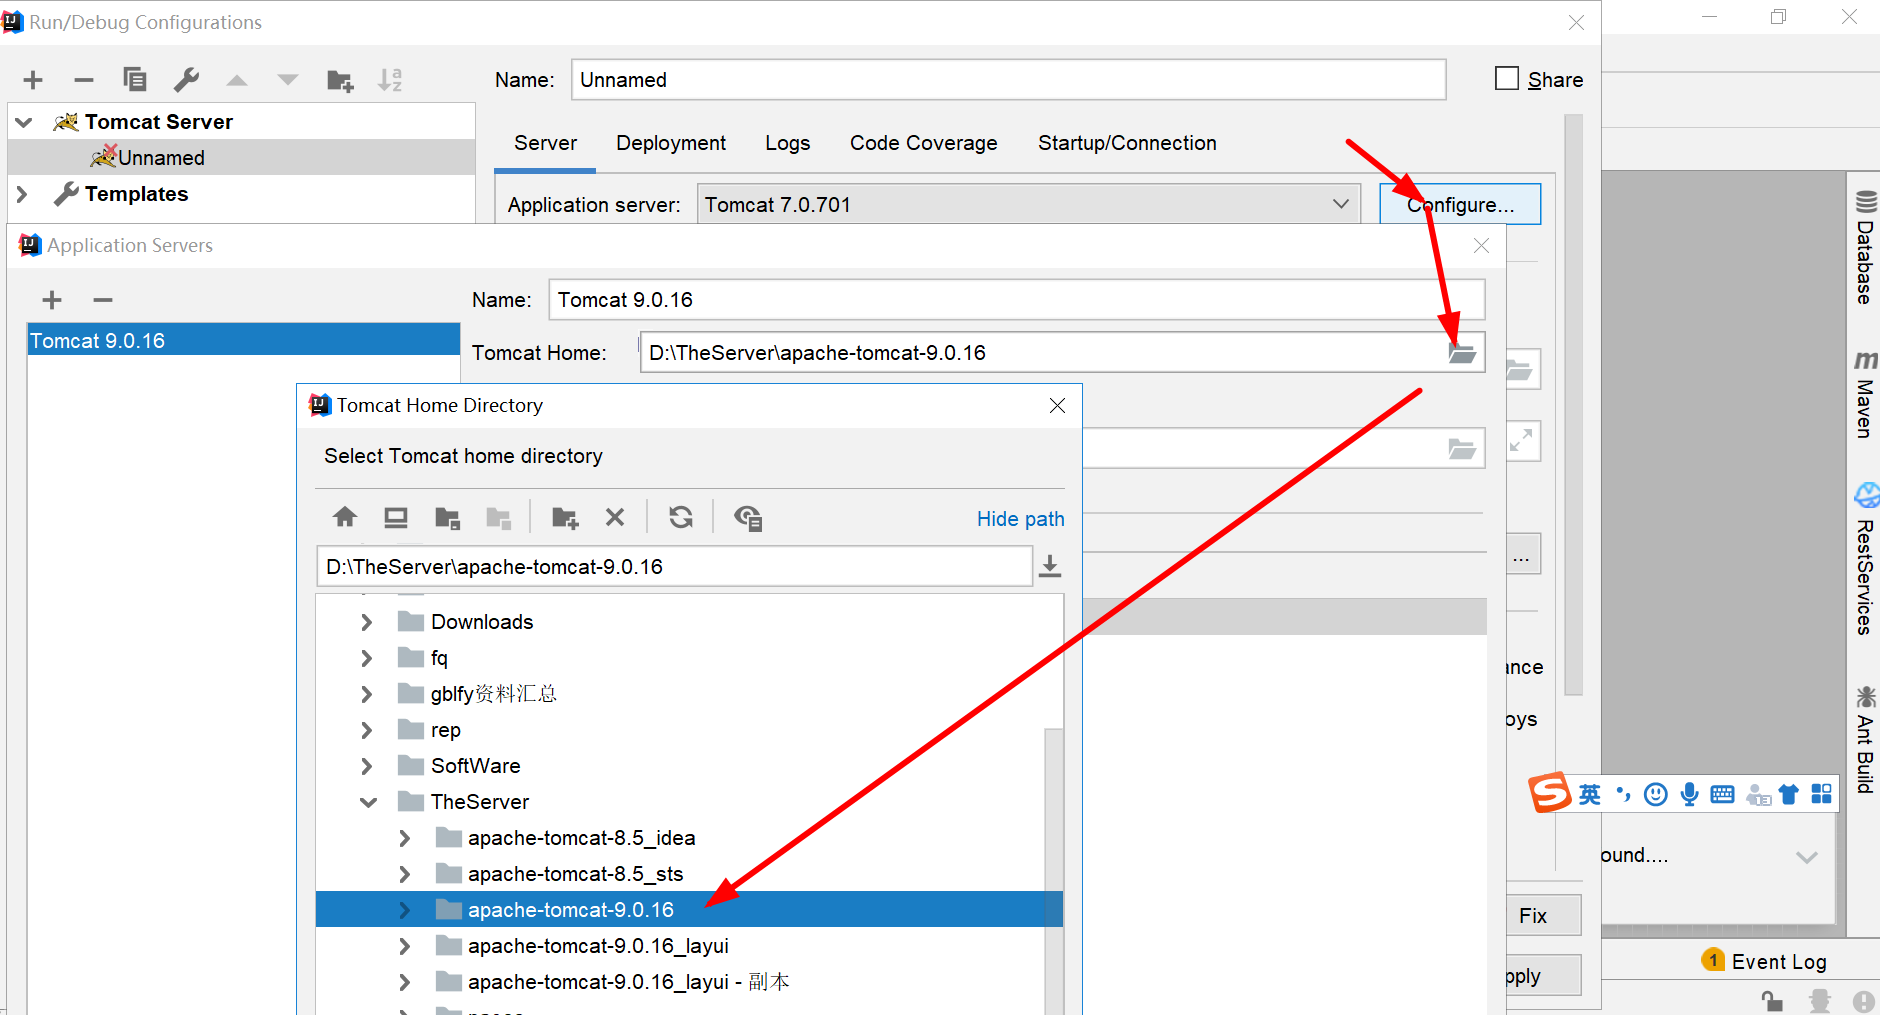Click configuration Name field Unnamed
This screenshot has height=1015, width=1880.
(x=1008, y=79)
